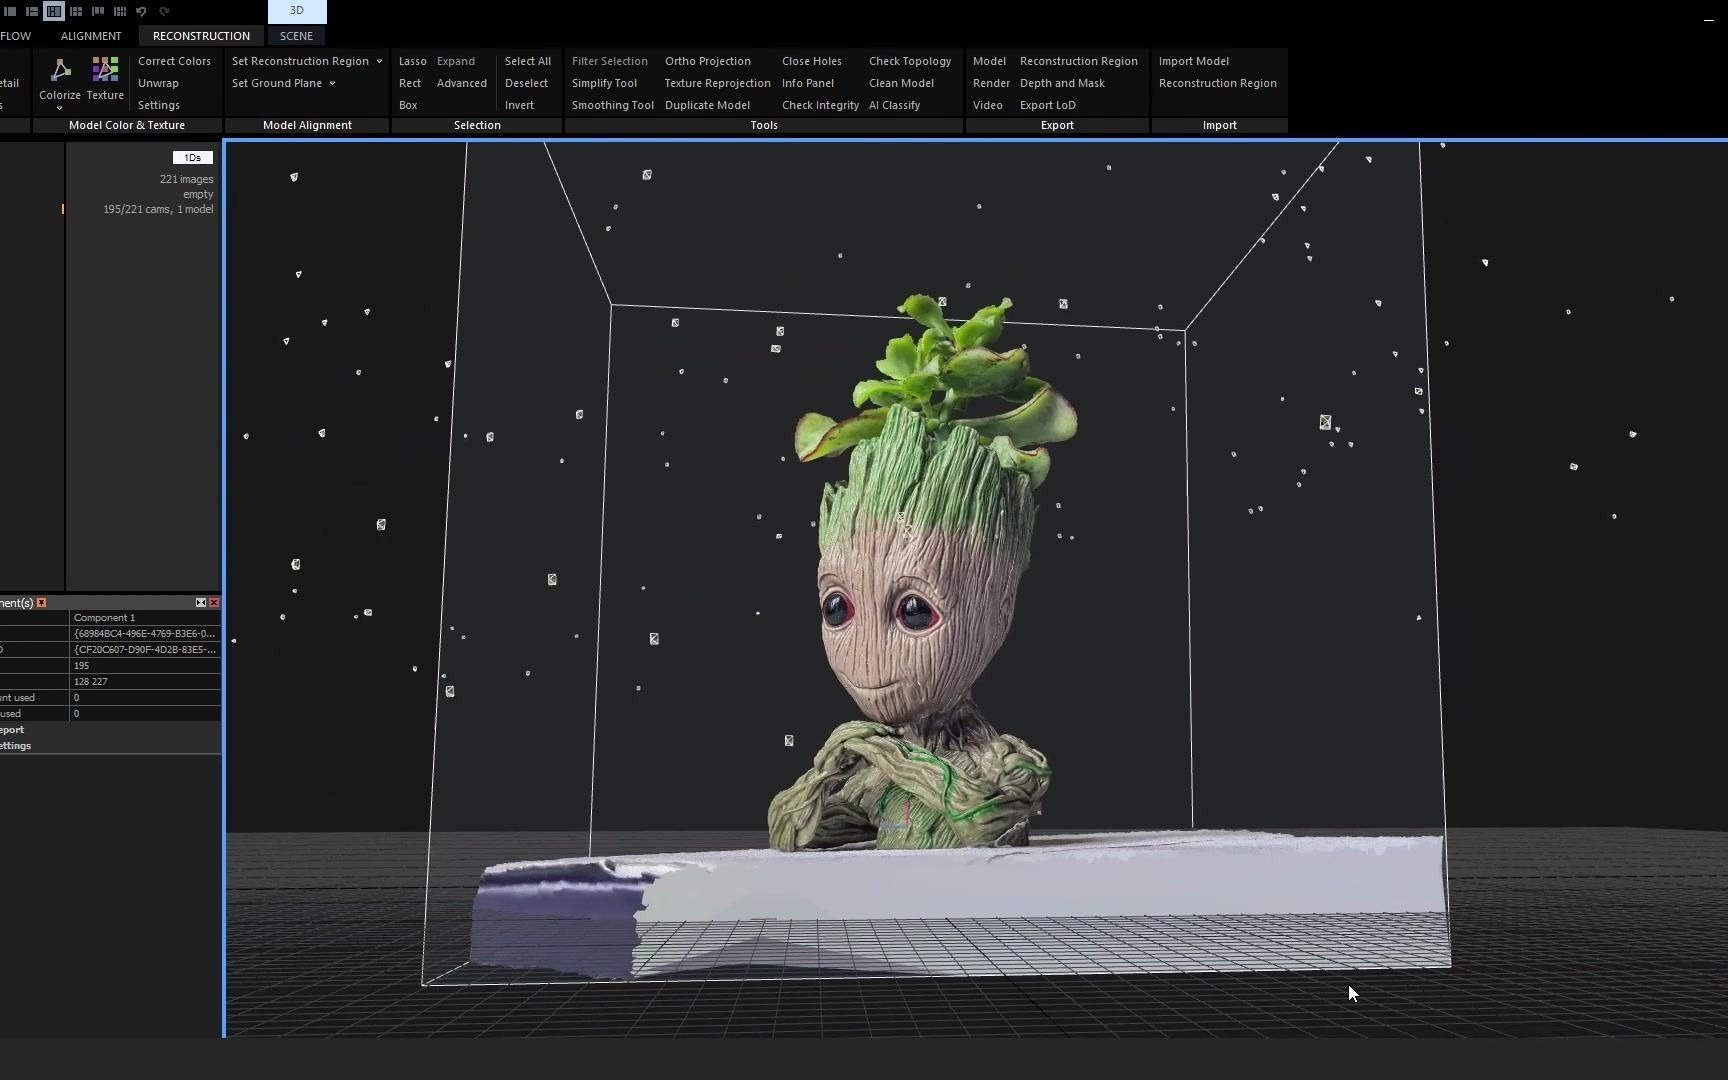Click Expand selection
Screen dimensions: 1728x1080
pyautogui.click(x=456, y=61)
